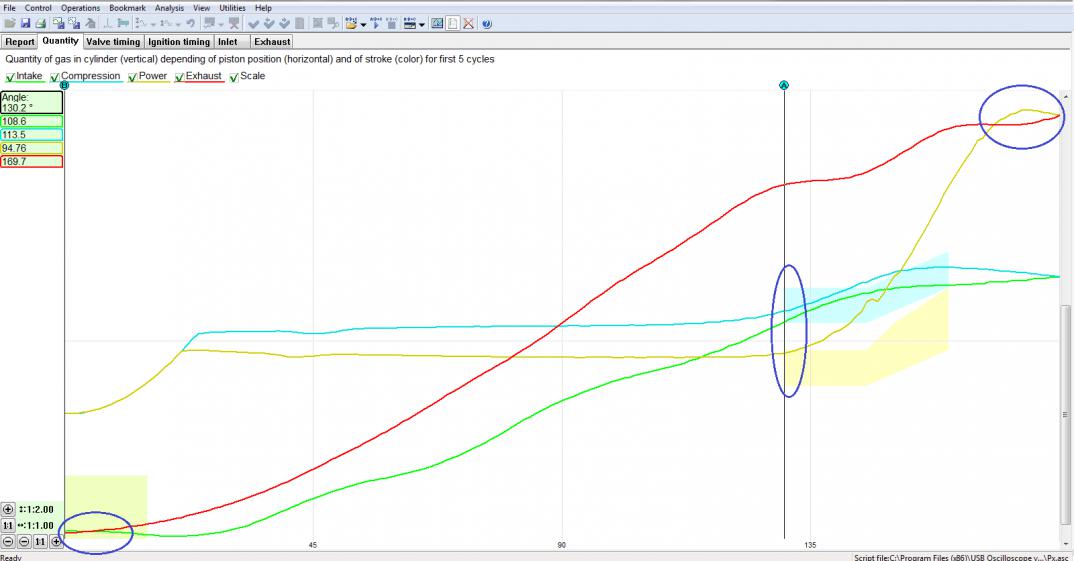This screenshot has height=561, width=1074.
Task: Click the vertical zoom-in plus button
Action: [9, 510]
